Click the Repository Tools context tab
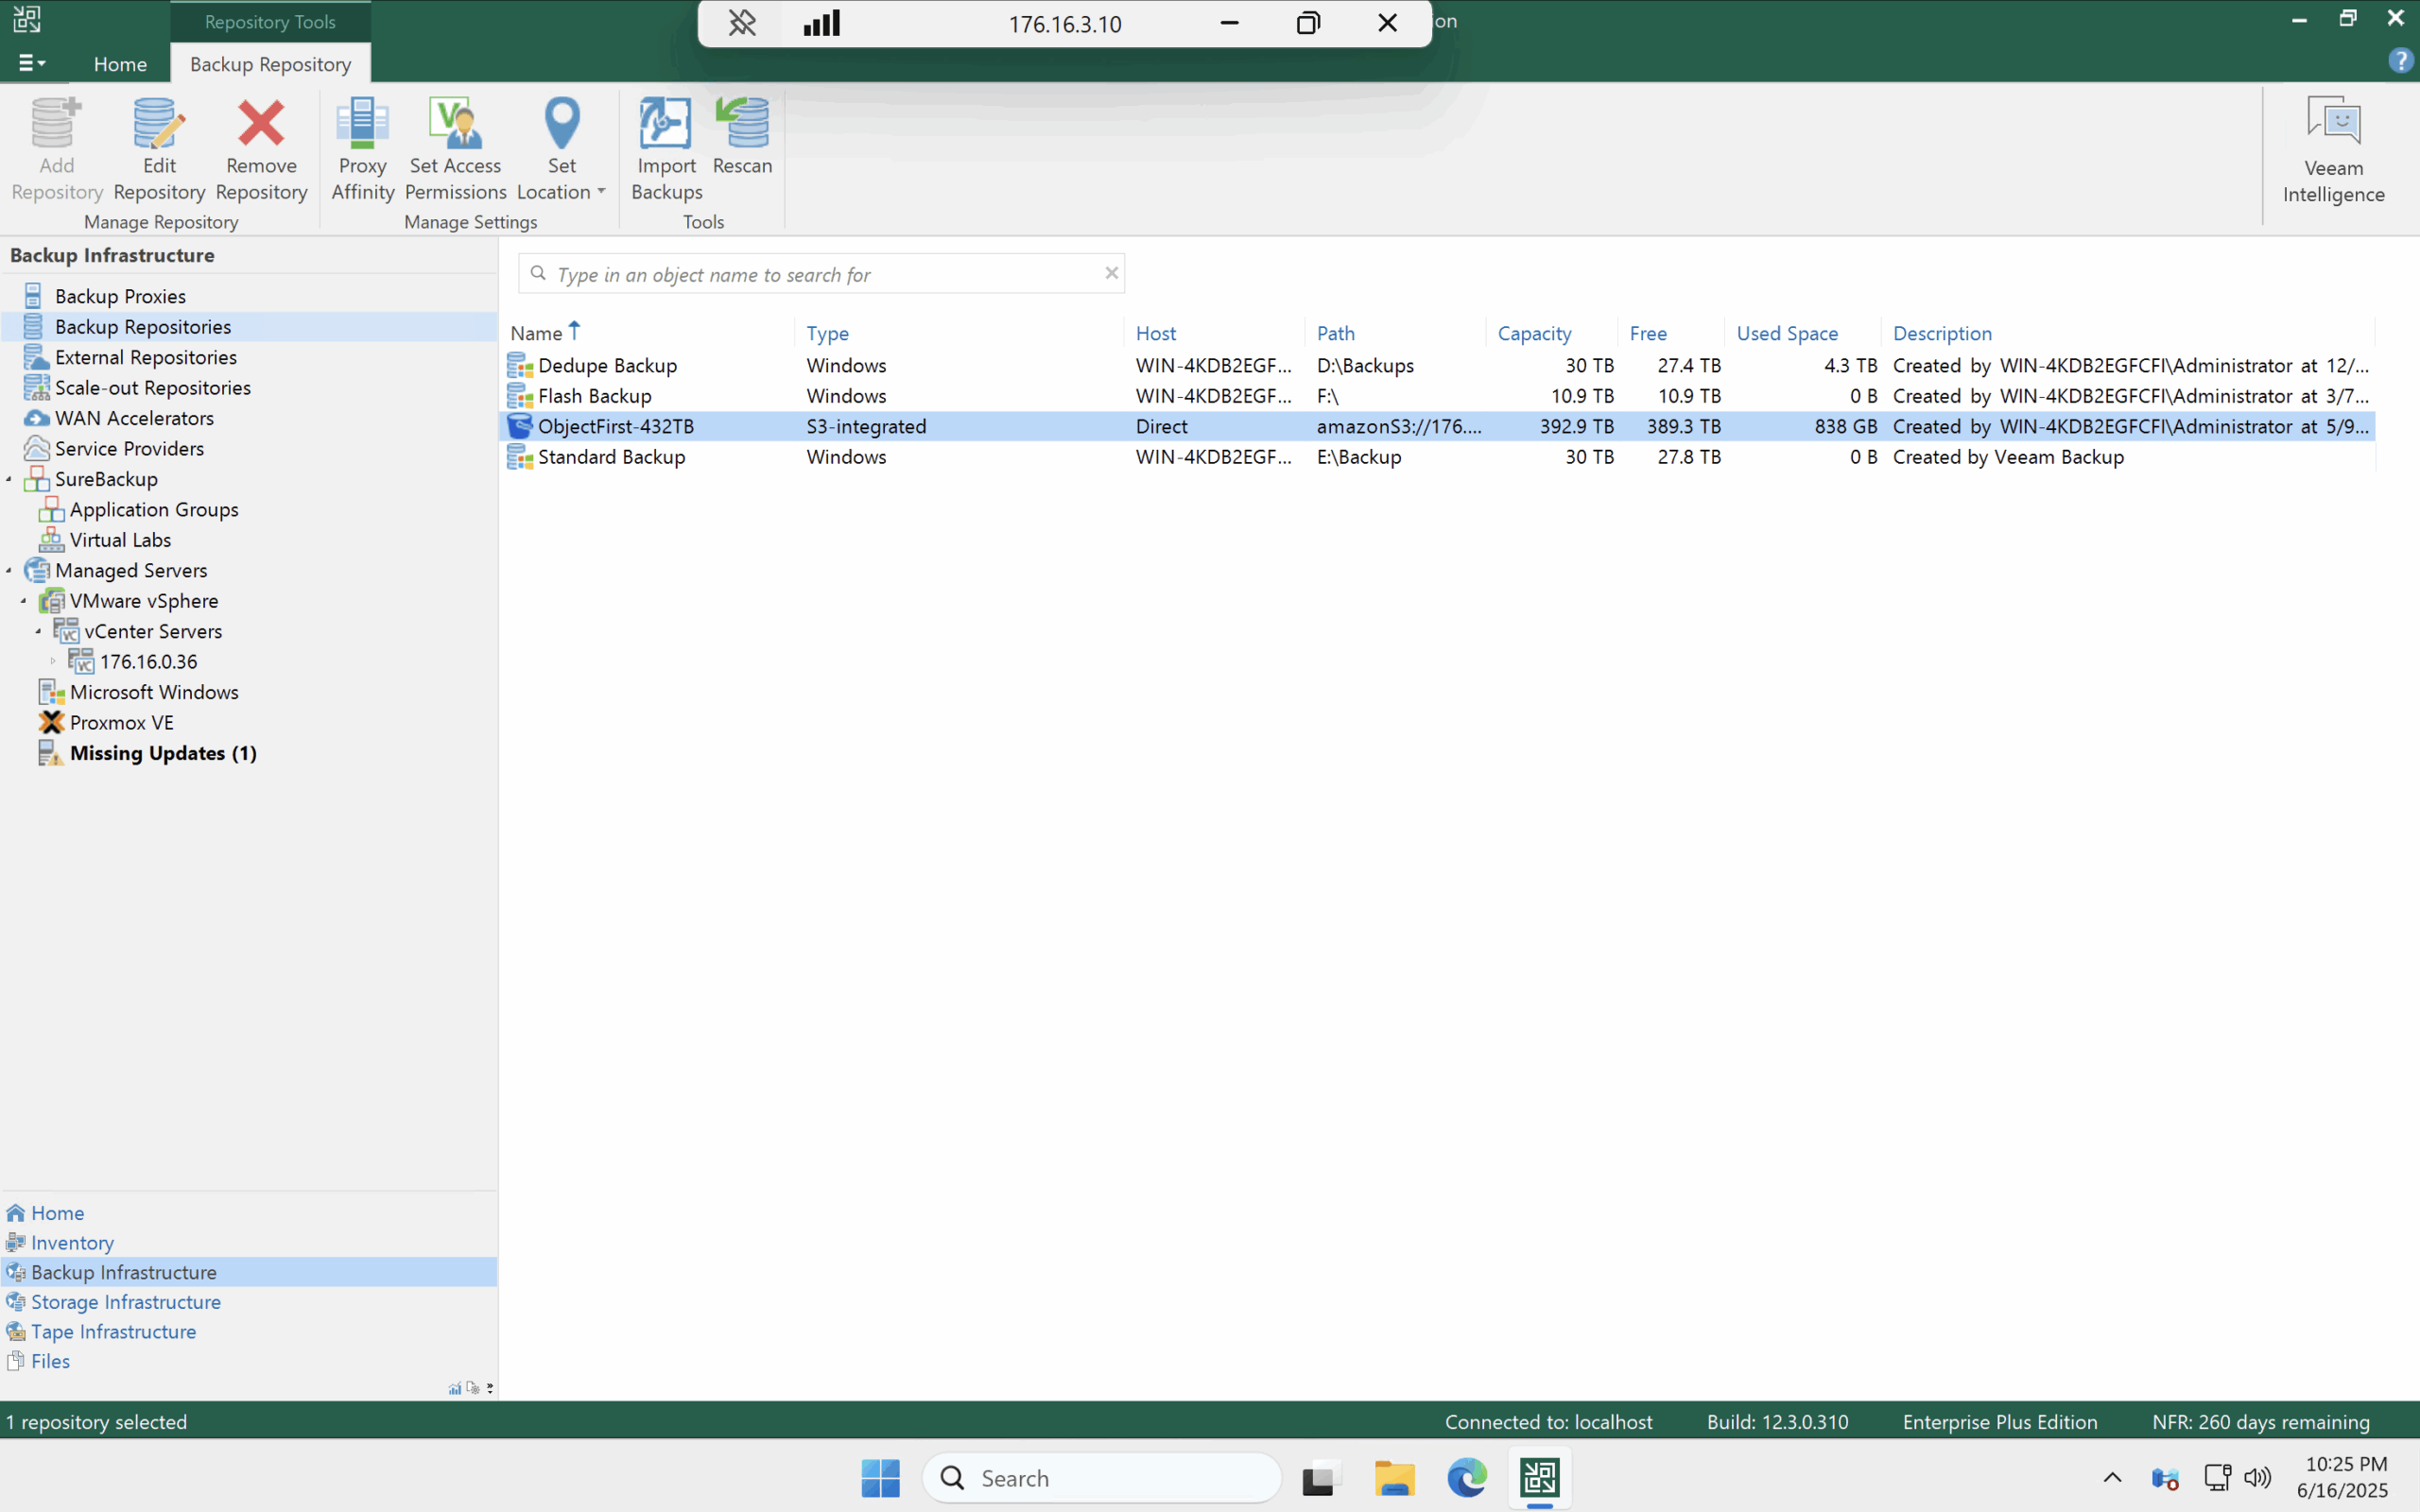Screen dimensions: 2420x1512 (270, 21)
